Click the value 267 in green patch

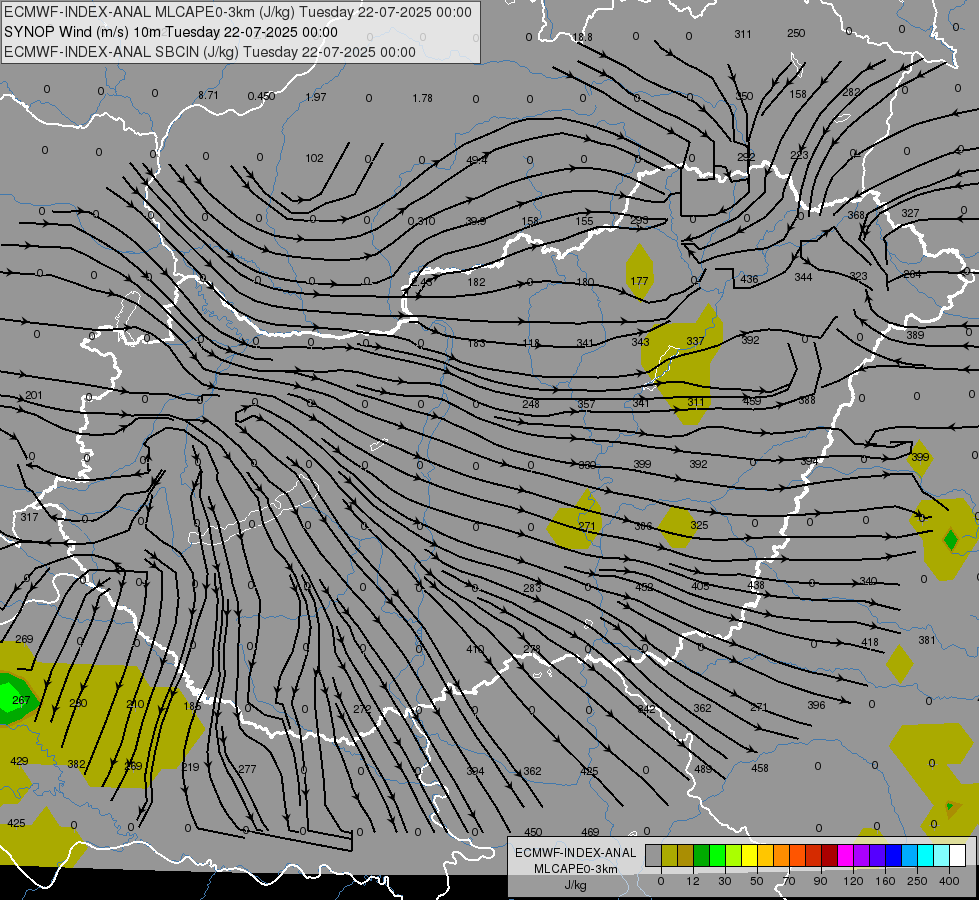click(21, 700)
